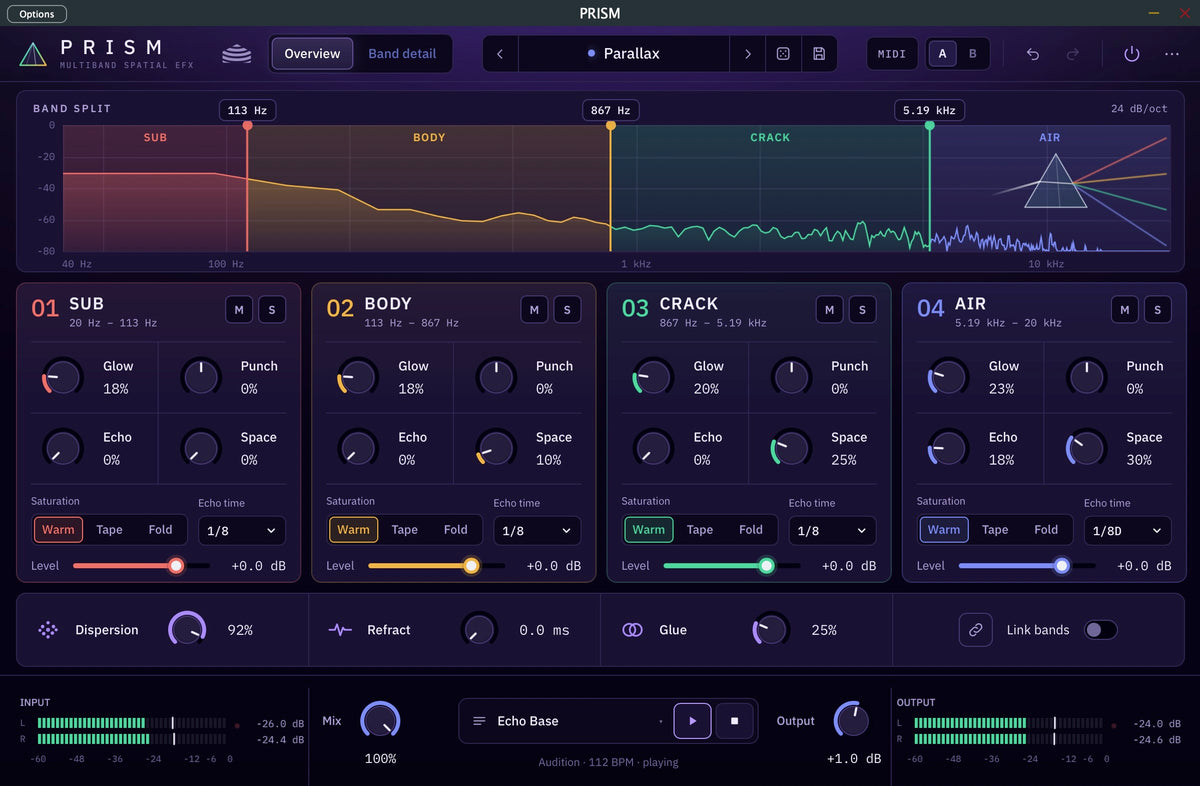Open the CRACK Echo time dropdown

coord(832,531)
